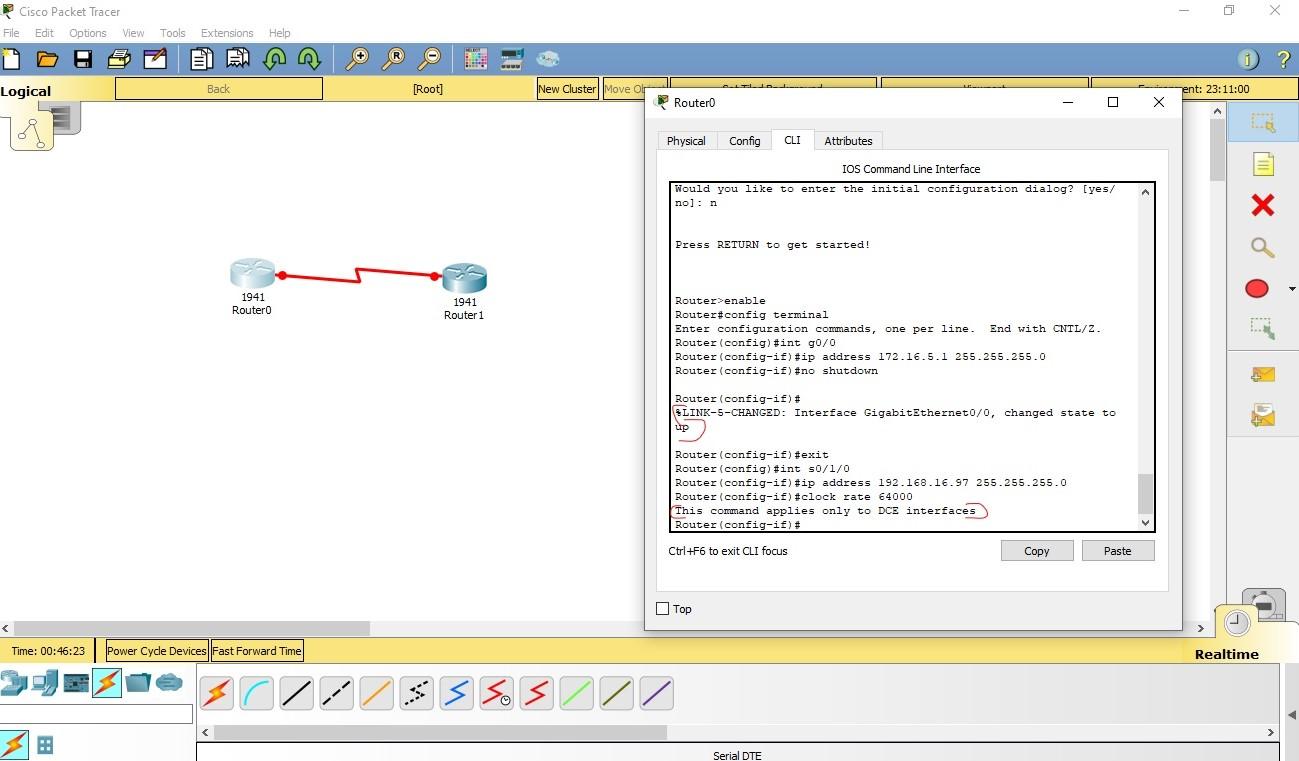This screenshot has height=761, width=1299.
Task: Pick the Console cable
Action: [x=257, y=693]
